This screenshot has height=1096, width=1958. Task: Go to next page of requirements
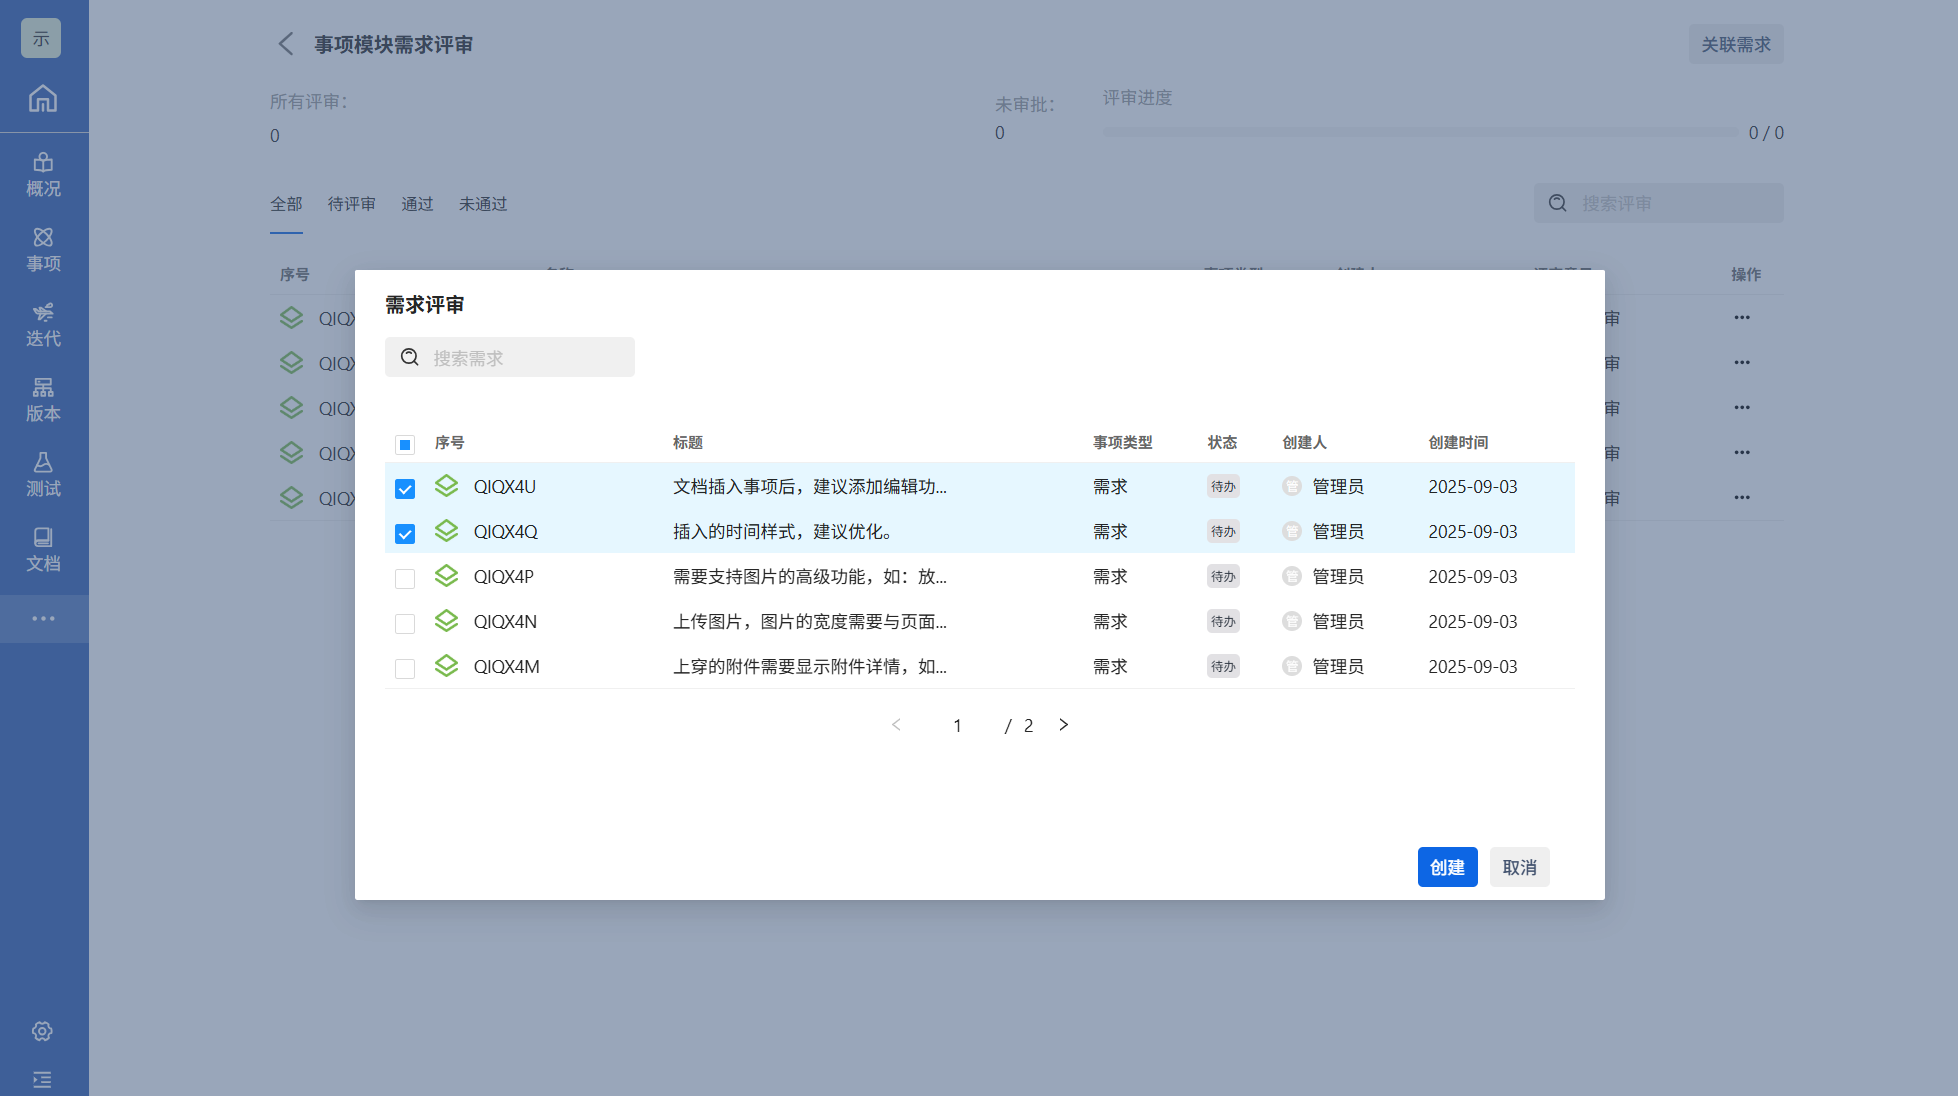pos(1063,725)
